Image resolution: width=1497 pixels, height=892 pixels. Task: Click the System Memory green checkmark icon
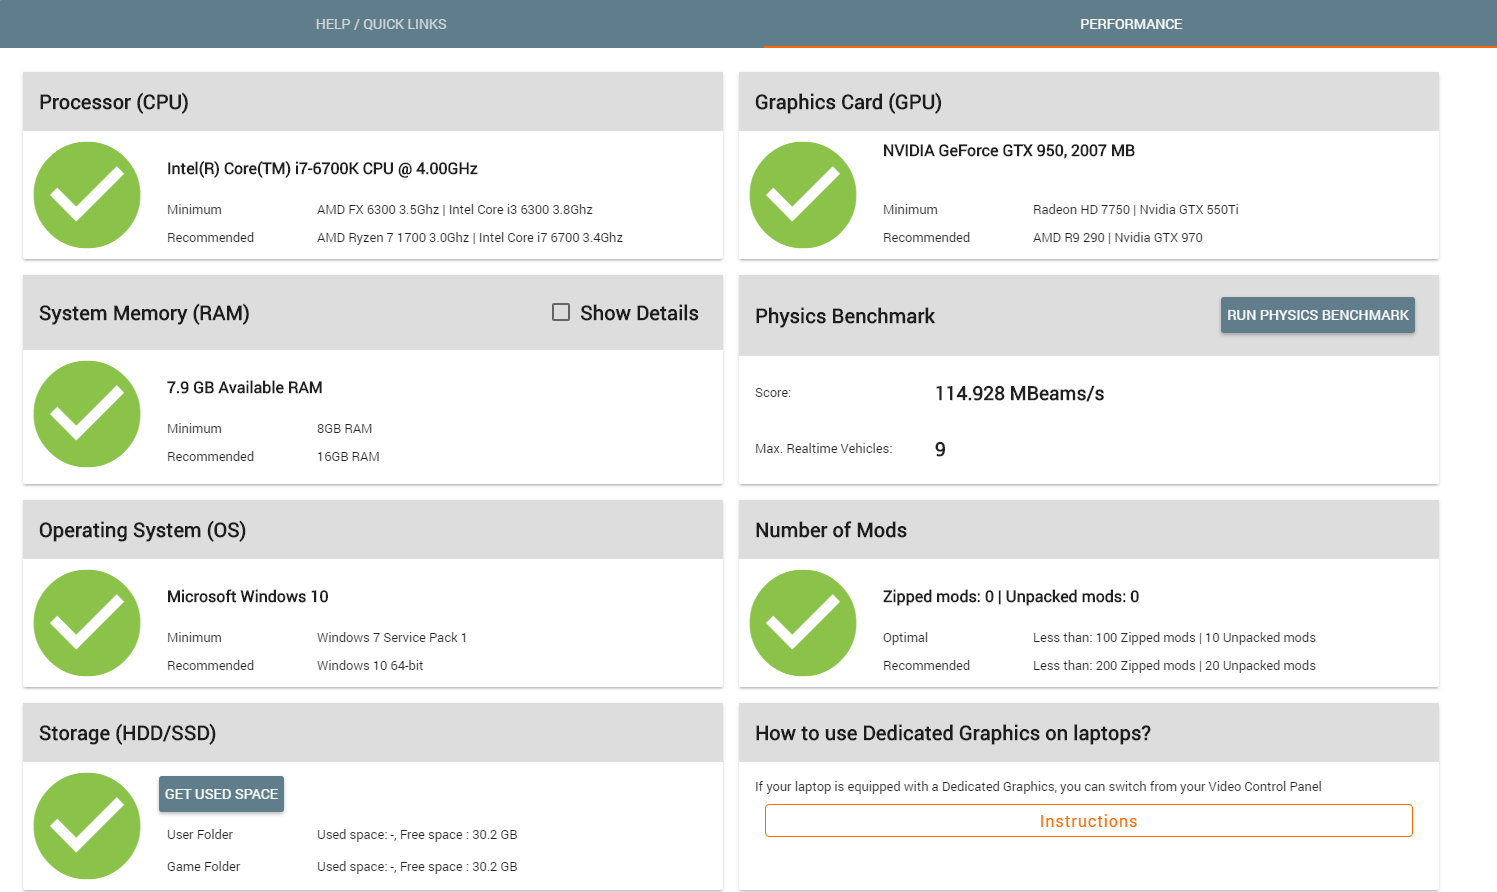(87, 414)
